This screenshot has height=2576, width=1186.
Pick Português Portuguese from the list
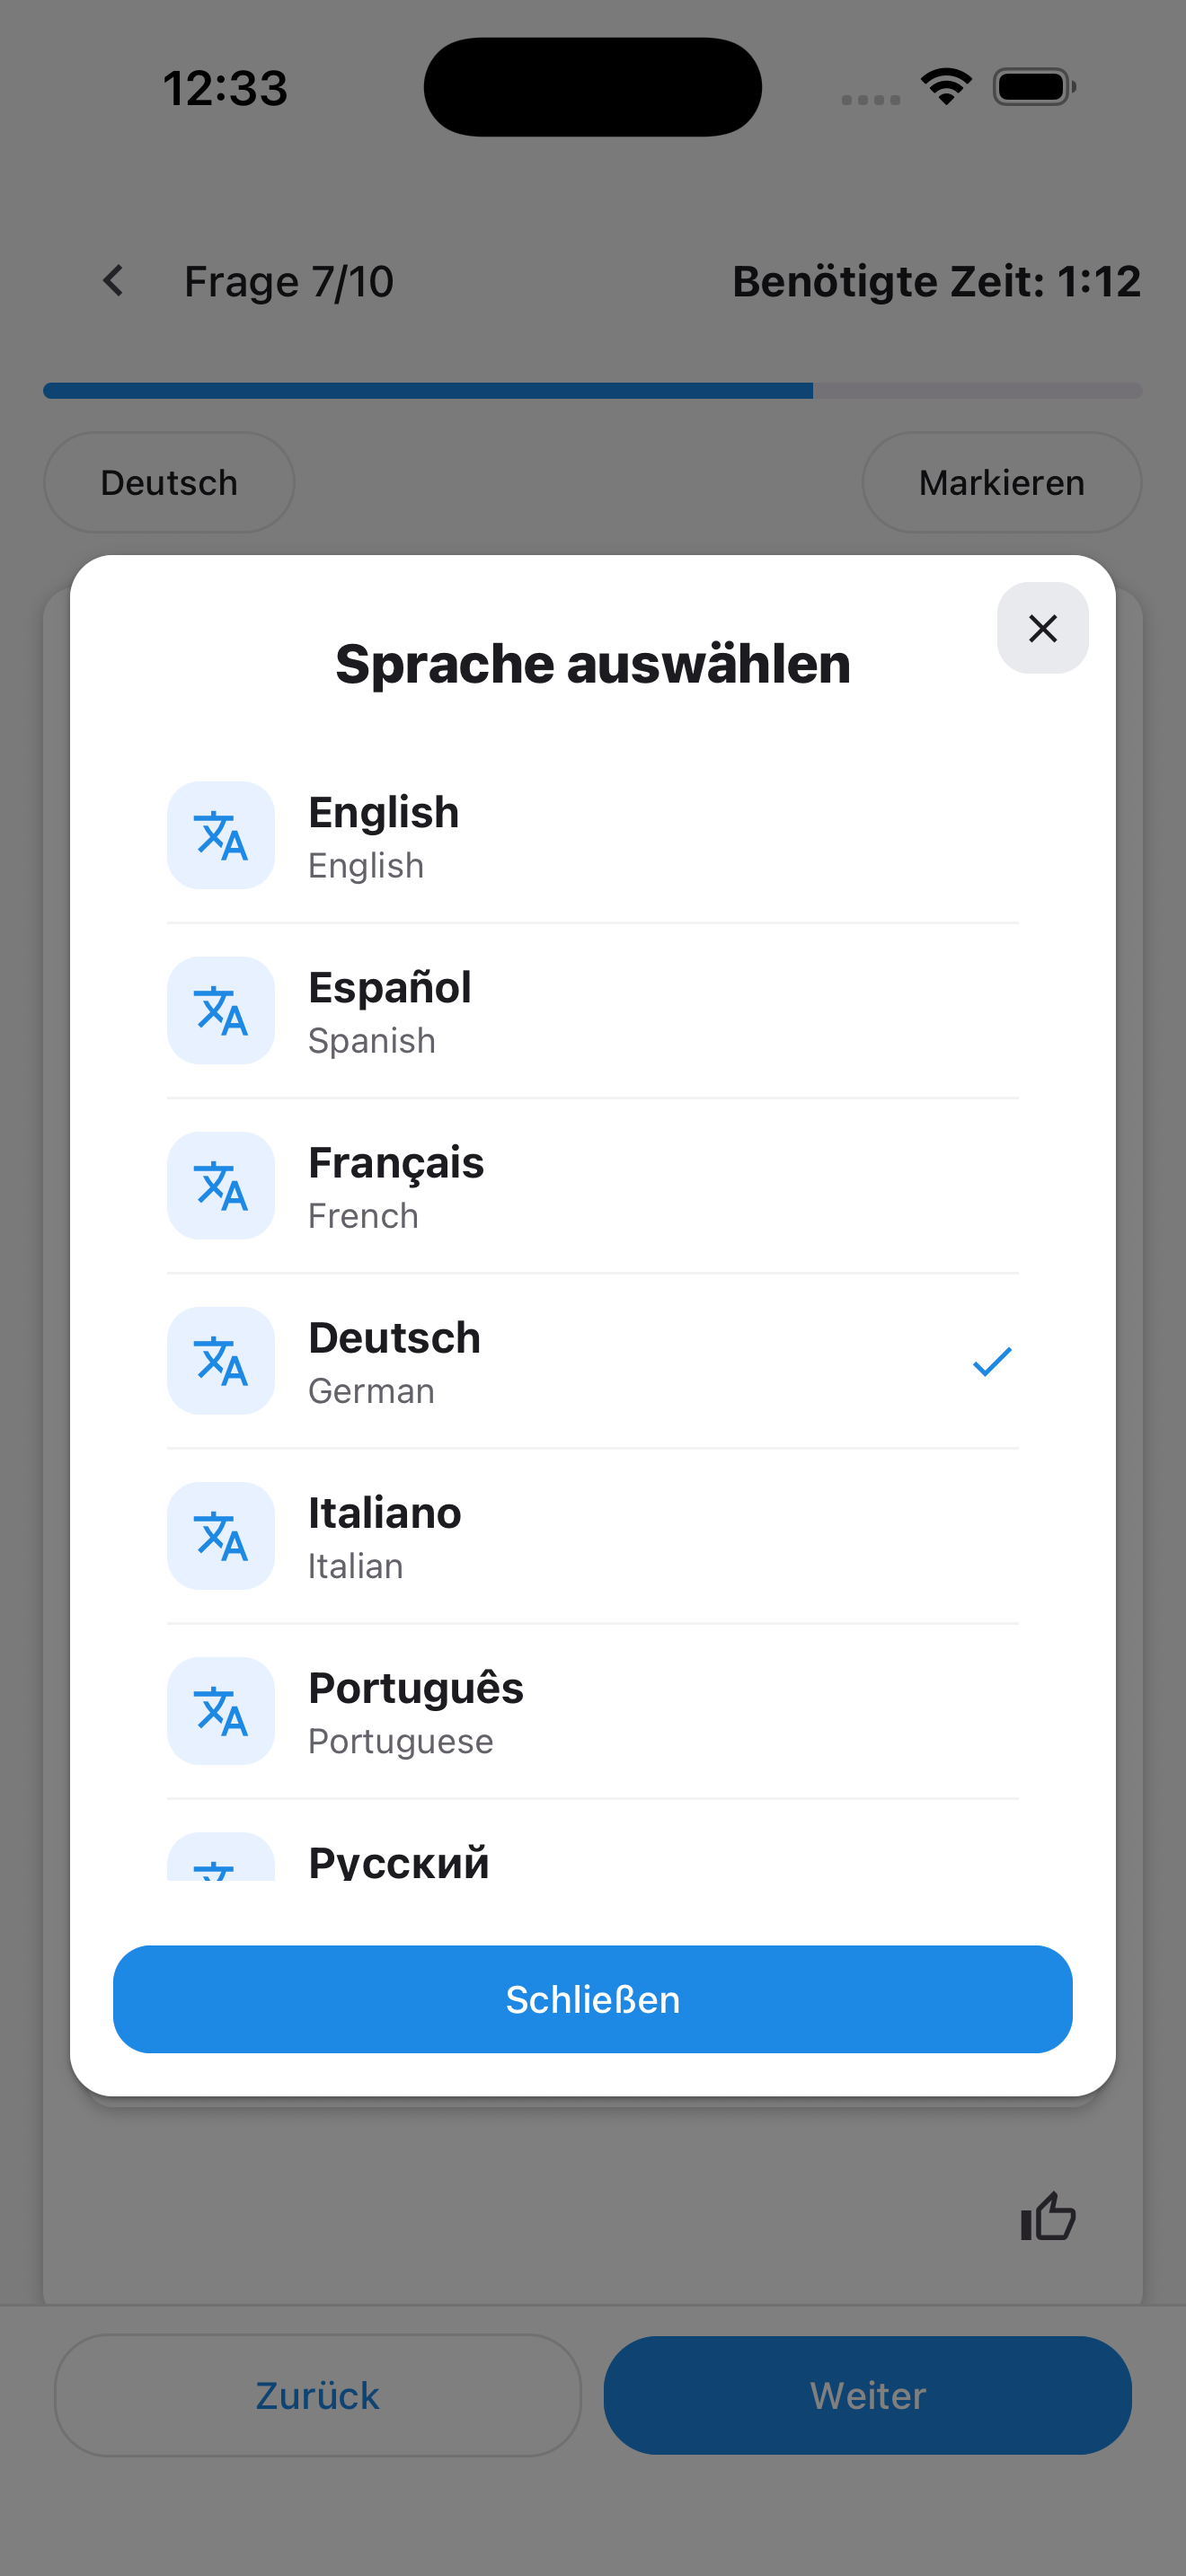[592, 1711]
